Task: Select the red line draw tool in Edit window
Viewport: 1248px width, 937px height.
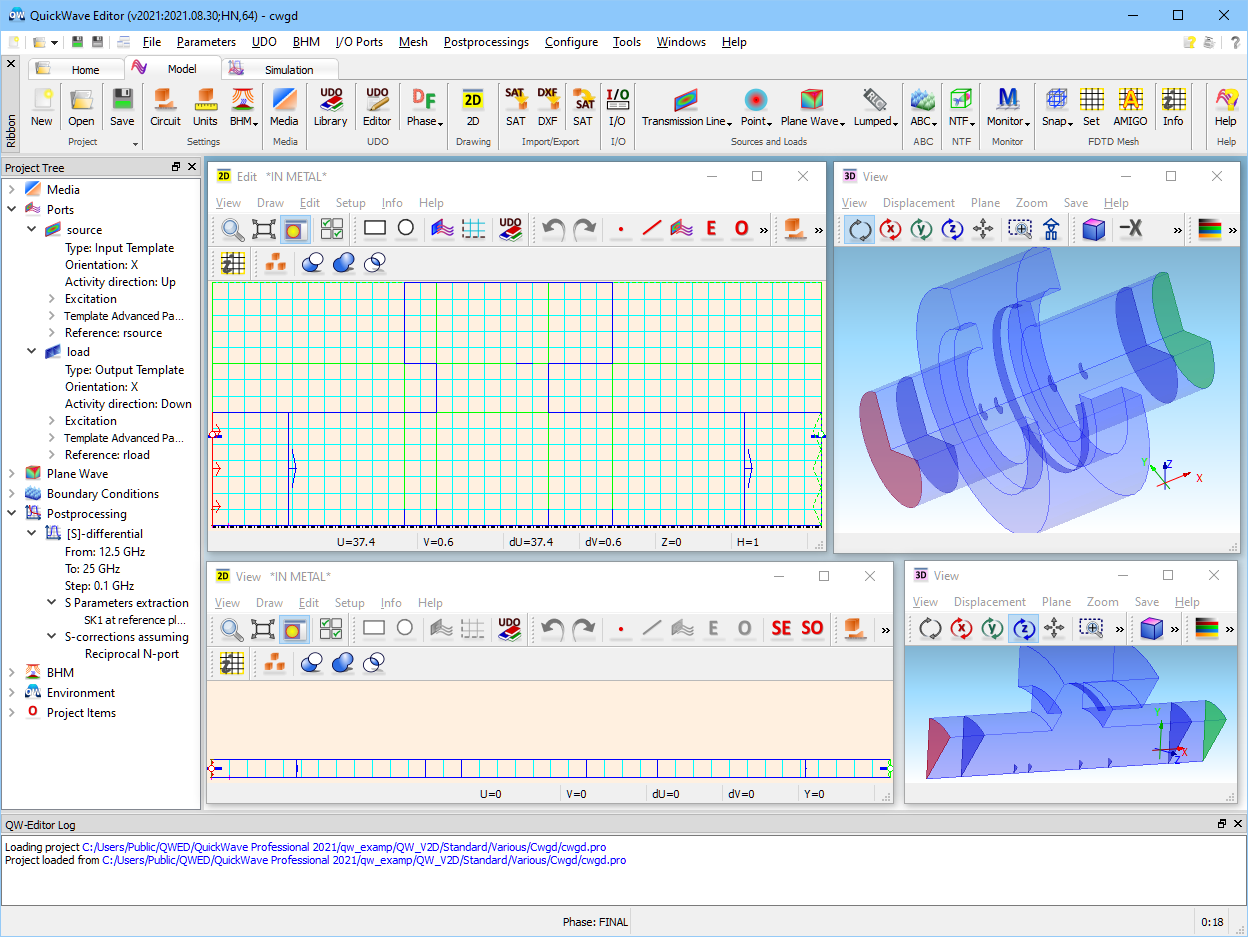Action: pyautogui.click(x=652, y=229)
